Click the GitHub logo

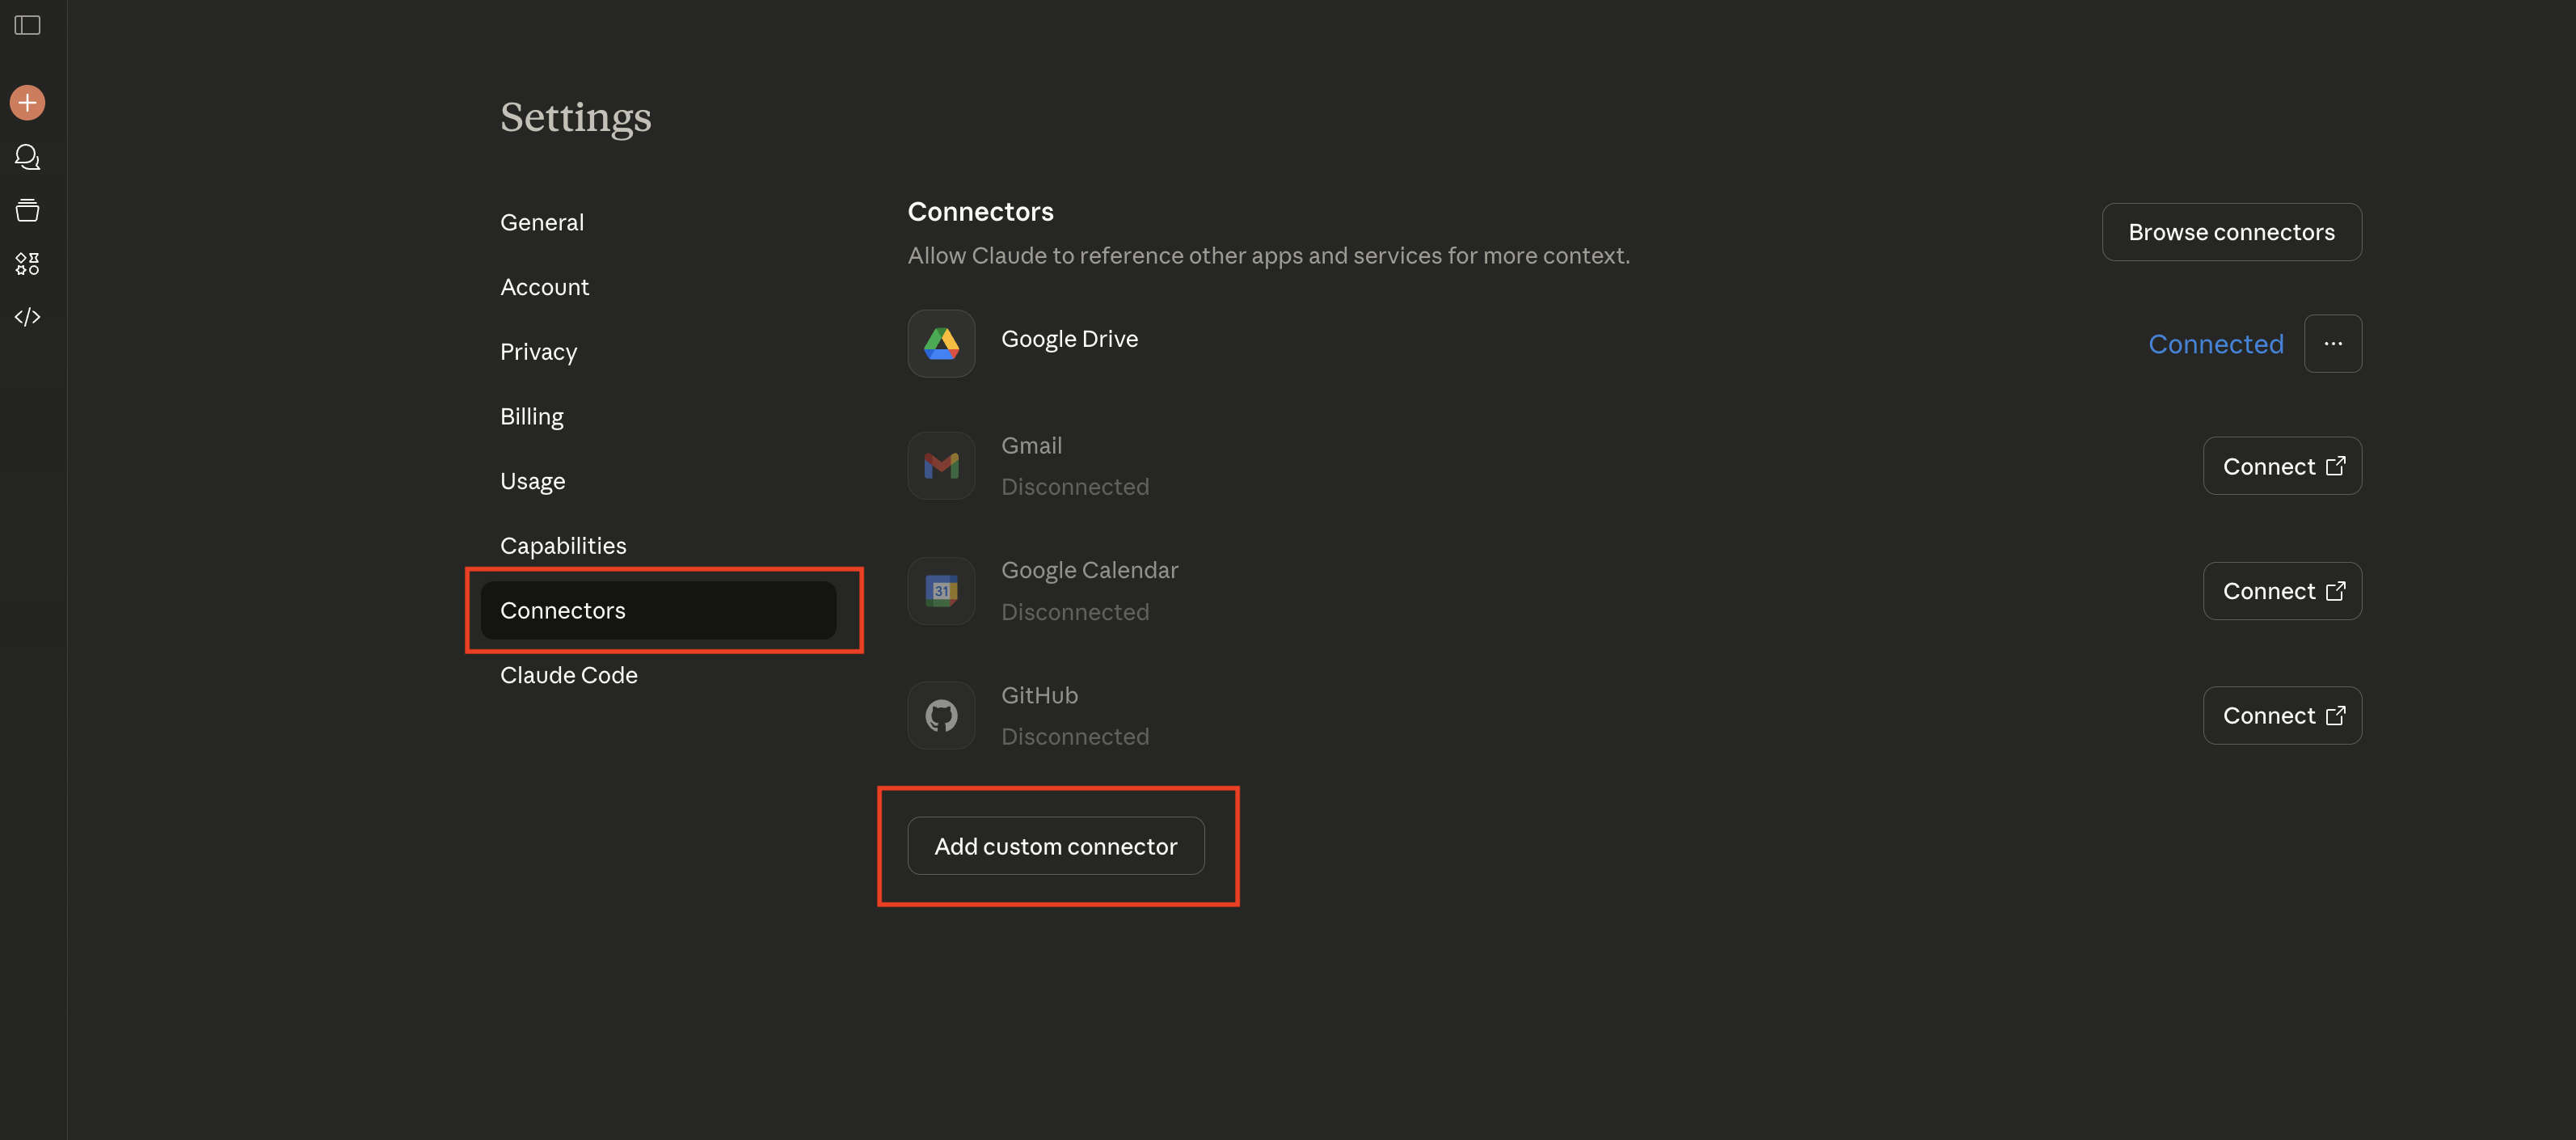(x=941, y=715)
